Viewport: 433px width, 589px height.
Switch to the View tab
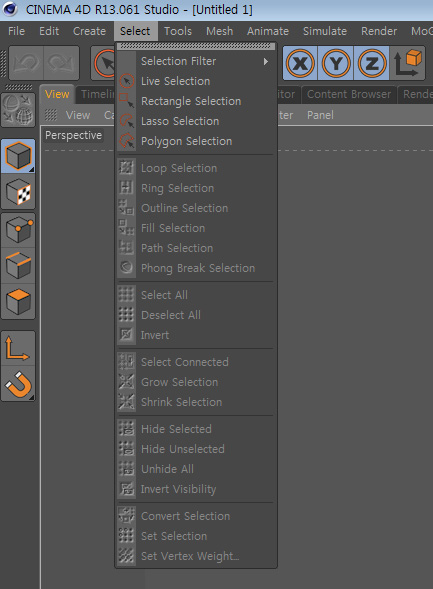pos(57,94)
